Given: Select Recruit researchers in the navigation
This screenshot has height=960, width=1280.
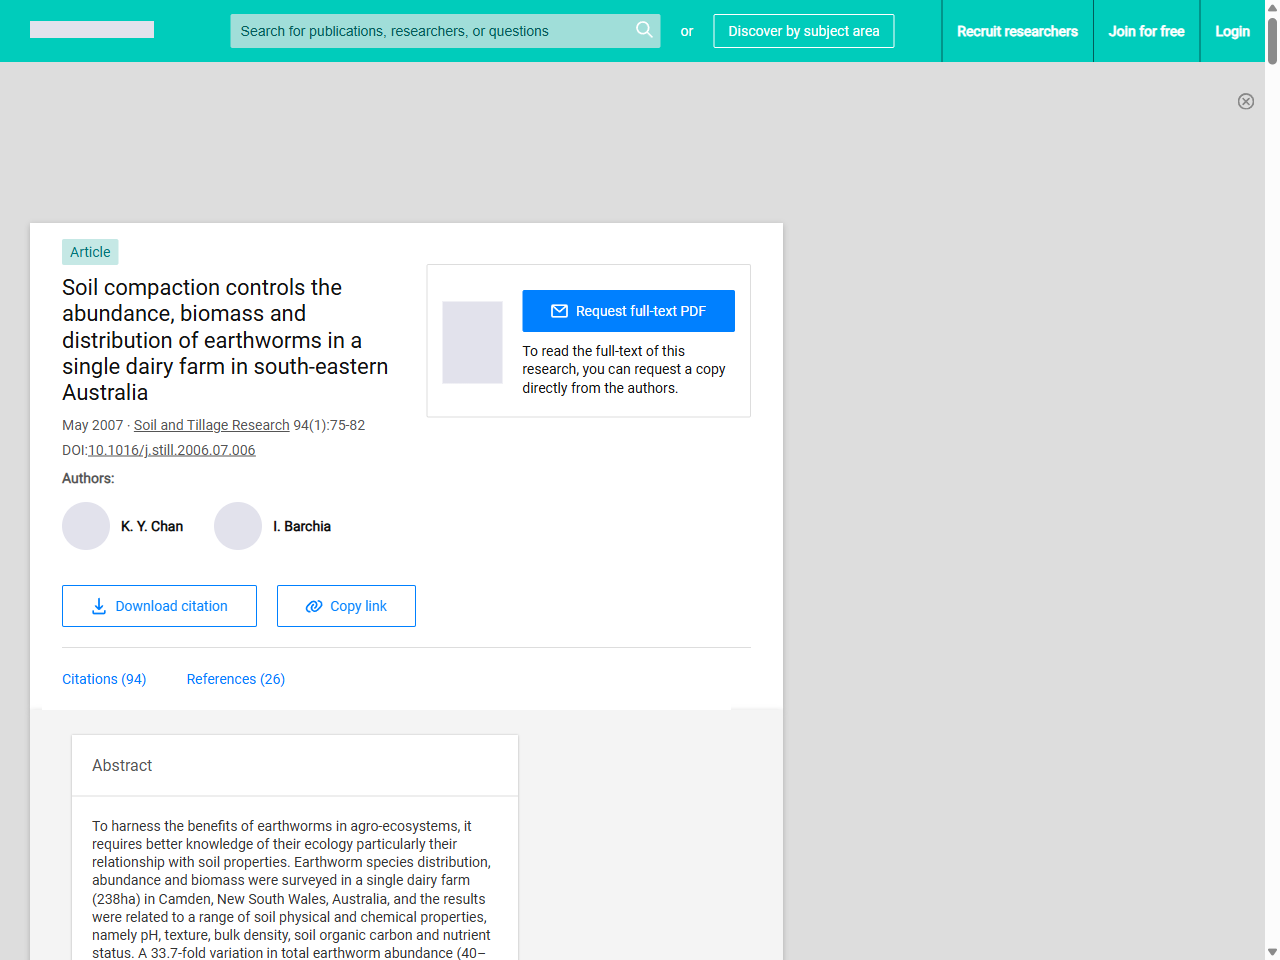Looking at the screenshot, I should (x=1018, y=31).
